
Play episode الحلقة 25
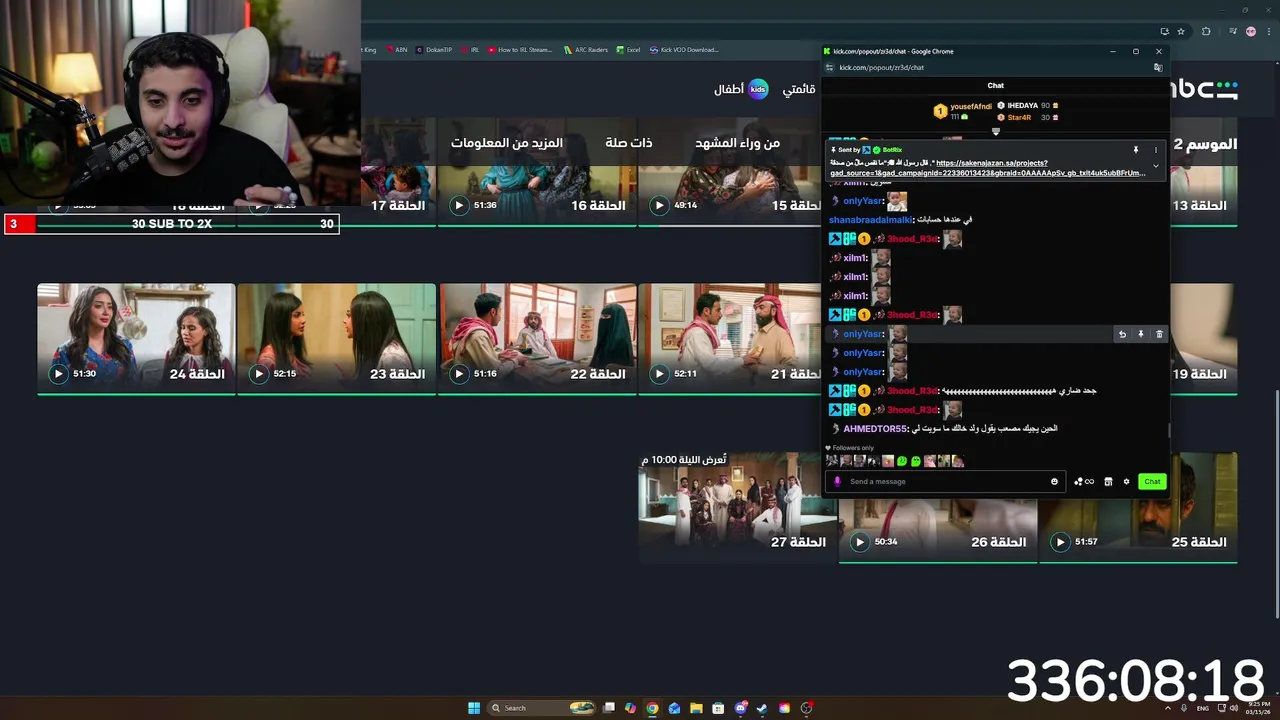click(1060, 542)
